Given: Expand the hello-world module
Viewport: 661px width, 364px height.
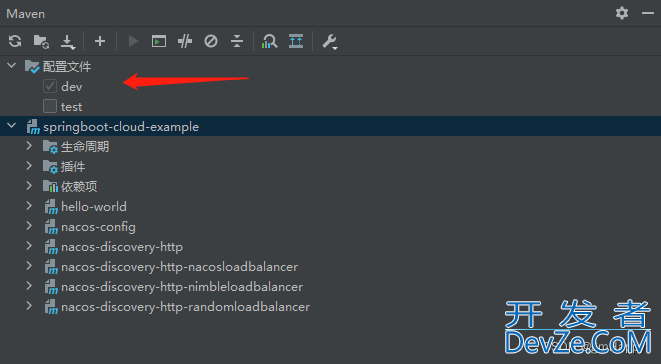Looking at the screenshot, I should click(x=29, y=206).
